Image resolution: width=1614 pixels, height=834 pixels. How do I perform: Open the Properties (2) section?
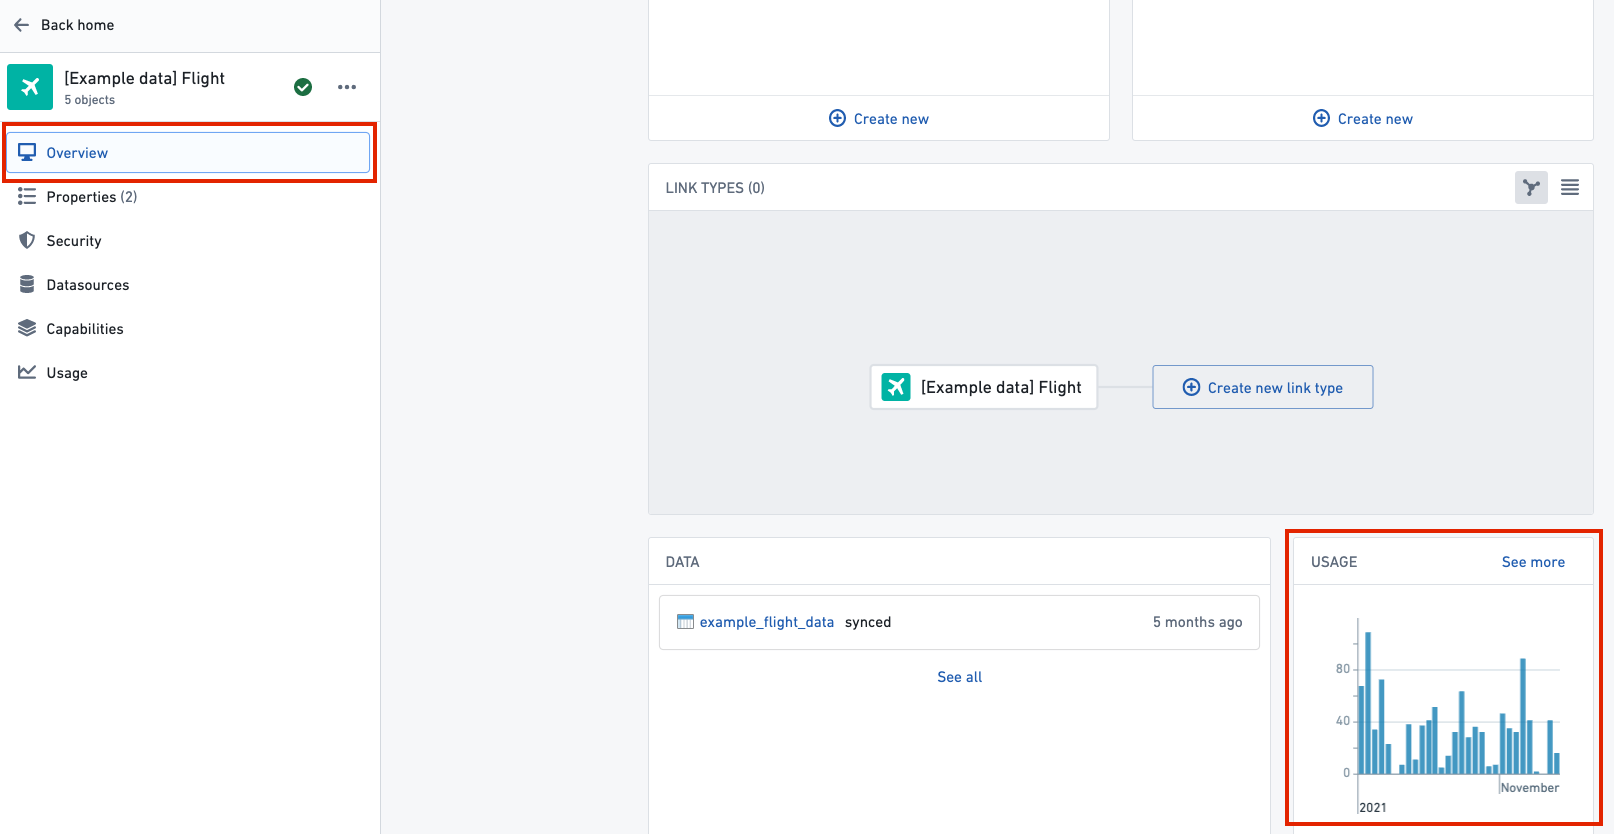point(92,197)
